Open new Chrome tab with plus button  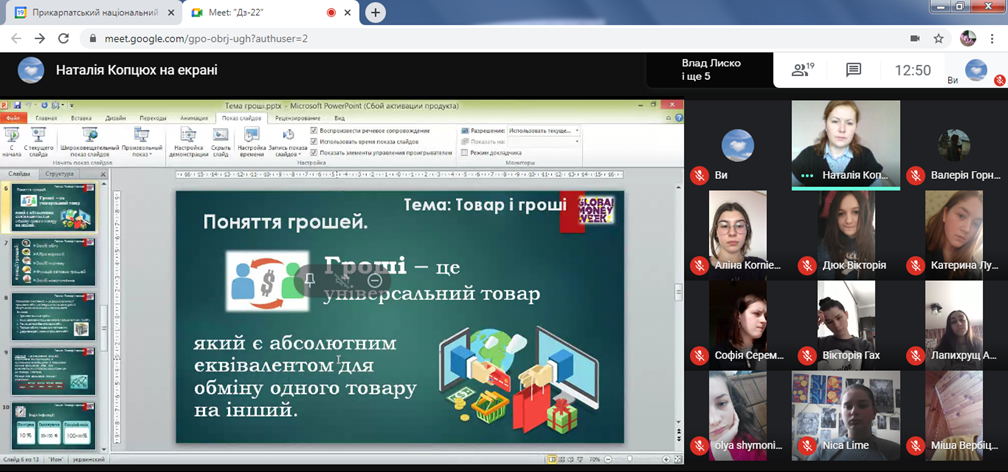pyautogui.click(x=375, y=13)
